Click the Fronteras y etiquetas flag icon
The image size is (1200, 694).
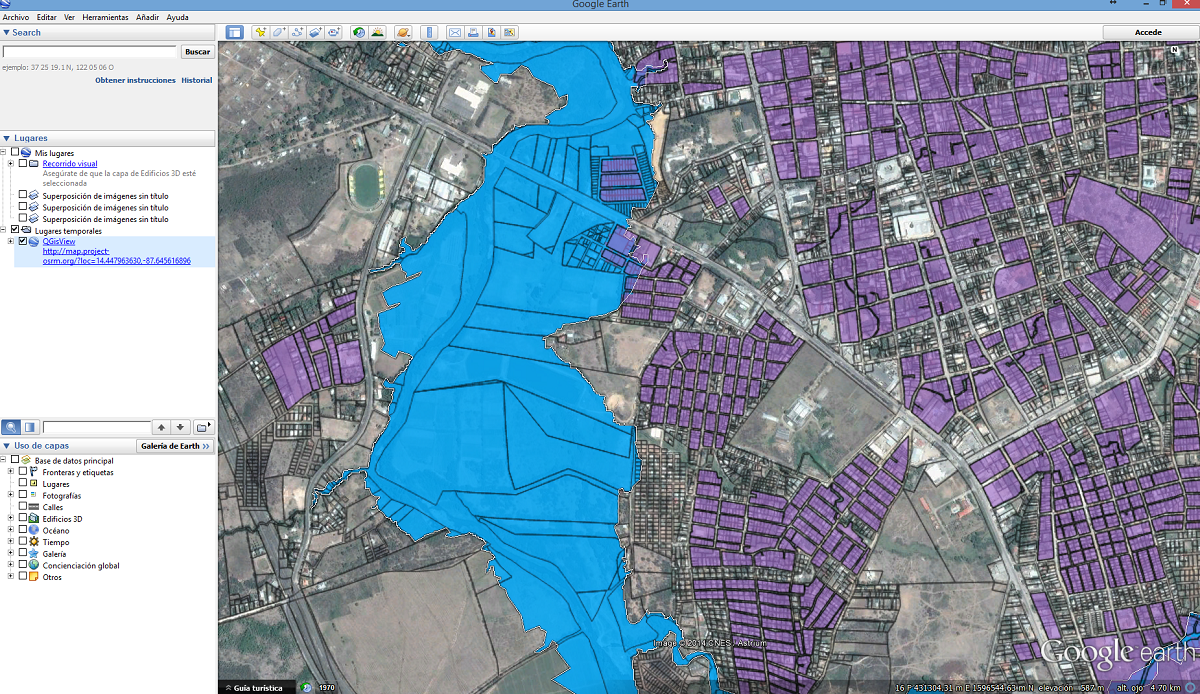[34, 472]
